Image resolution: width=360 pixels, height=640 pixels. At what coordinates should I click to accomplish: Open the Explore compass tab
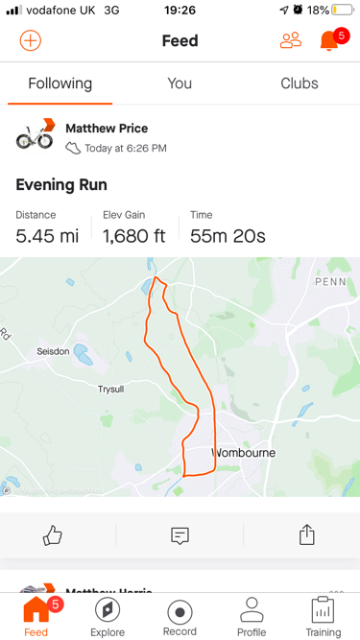[107, 616]
